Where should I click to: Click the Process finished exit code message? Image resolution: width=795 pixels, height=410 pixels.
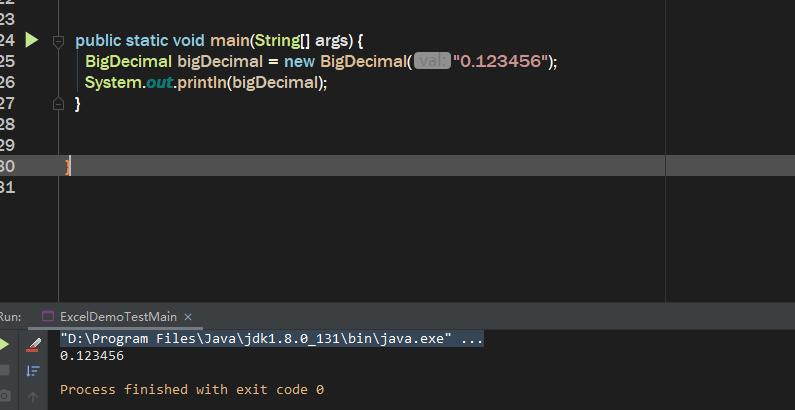tap(192, 389)
